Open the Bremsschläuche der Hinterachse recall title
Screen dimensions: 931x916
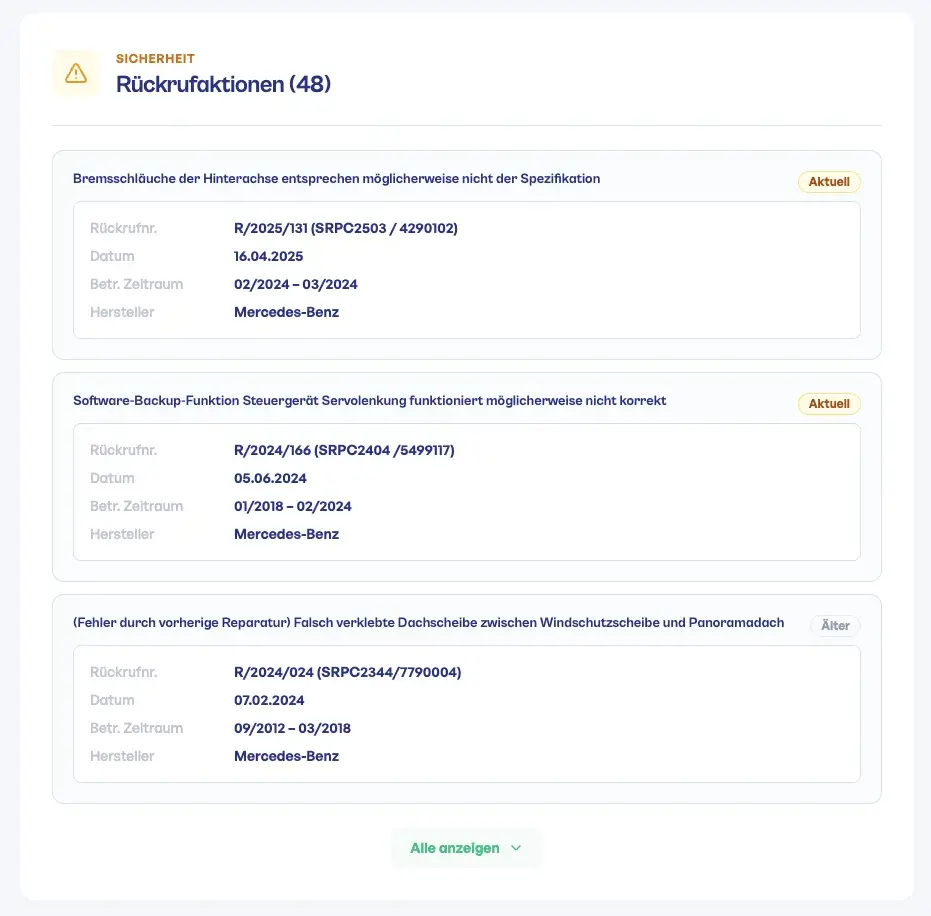(x=337, y=179)
